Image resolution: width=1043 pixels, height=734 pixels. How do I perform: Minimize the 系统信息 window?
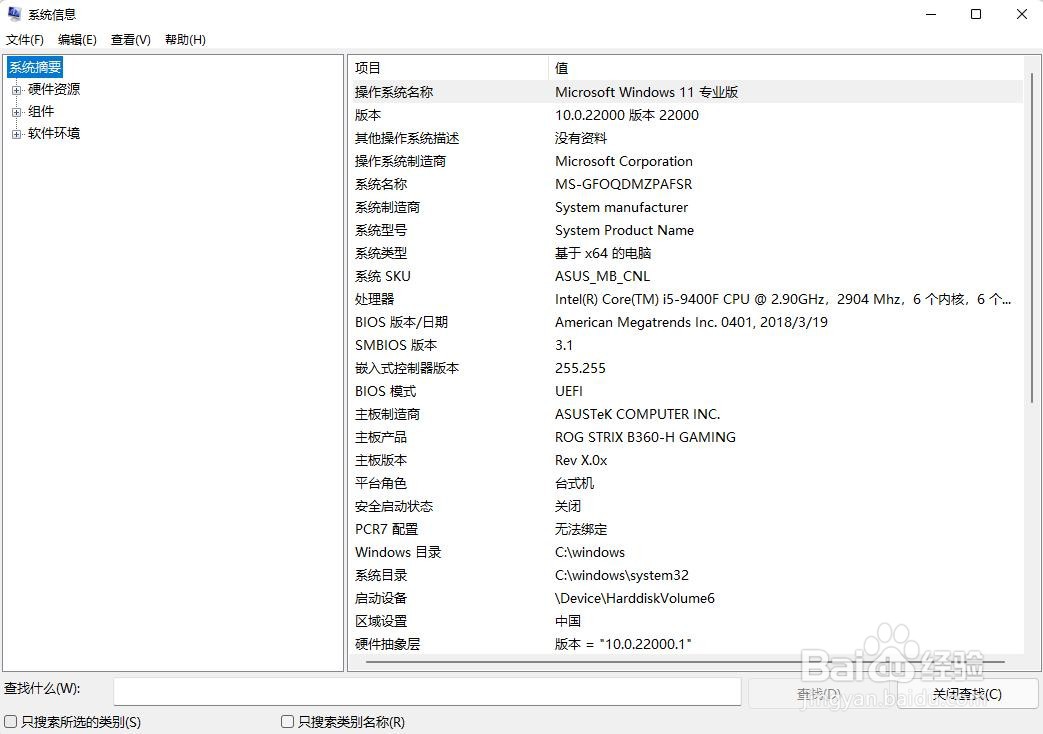931,14
